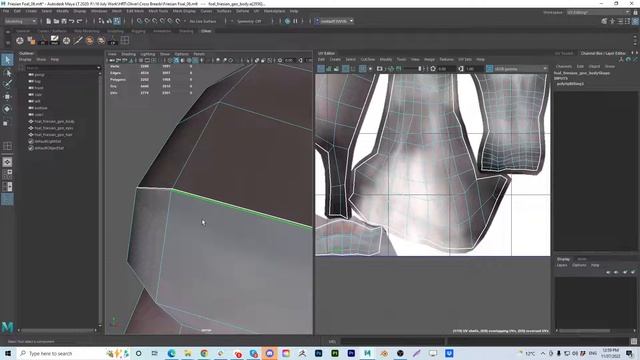Image resolution: width=640 pixels, height=360 pixels.
Task: Open the Mesh Tools menu
Action: point(158,11)
